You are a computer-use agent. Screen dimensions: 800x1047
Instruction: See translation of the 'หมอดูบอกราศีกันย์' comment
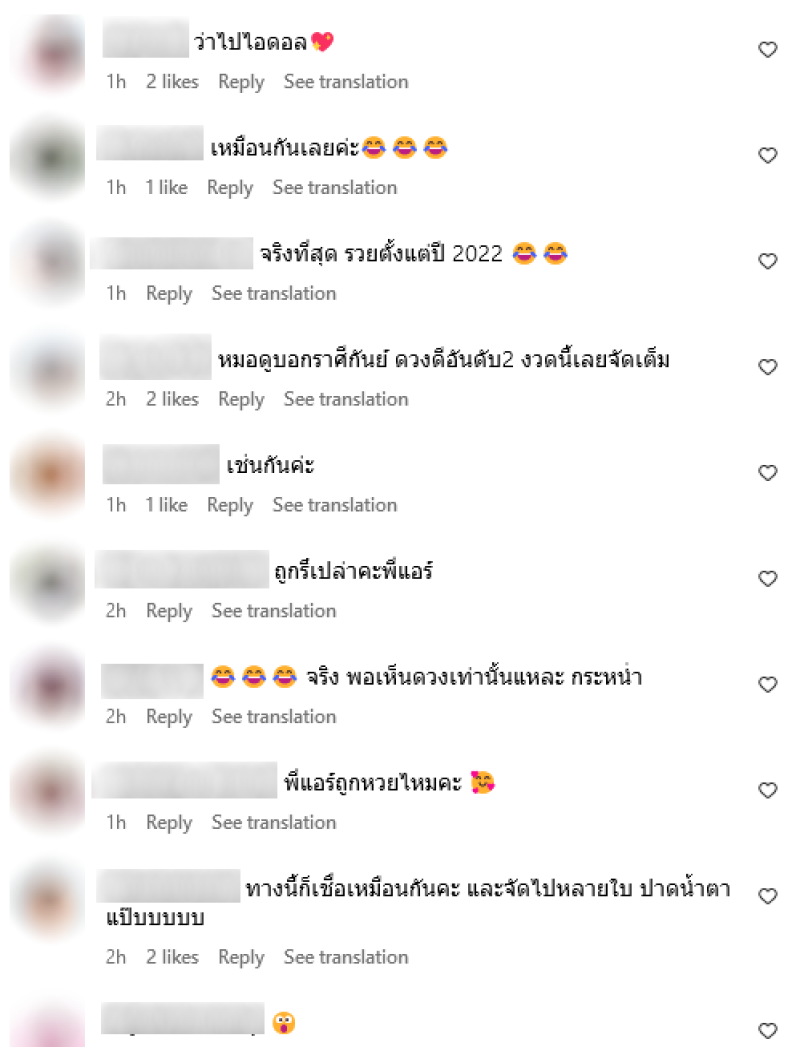click(x=346, y=399)
